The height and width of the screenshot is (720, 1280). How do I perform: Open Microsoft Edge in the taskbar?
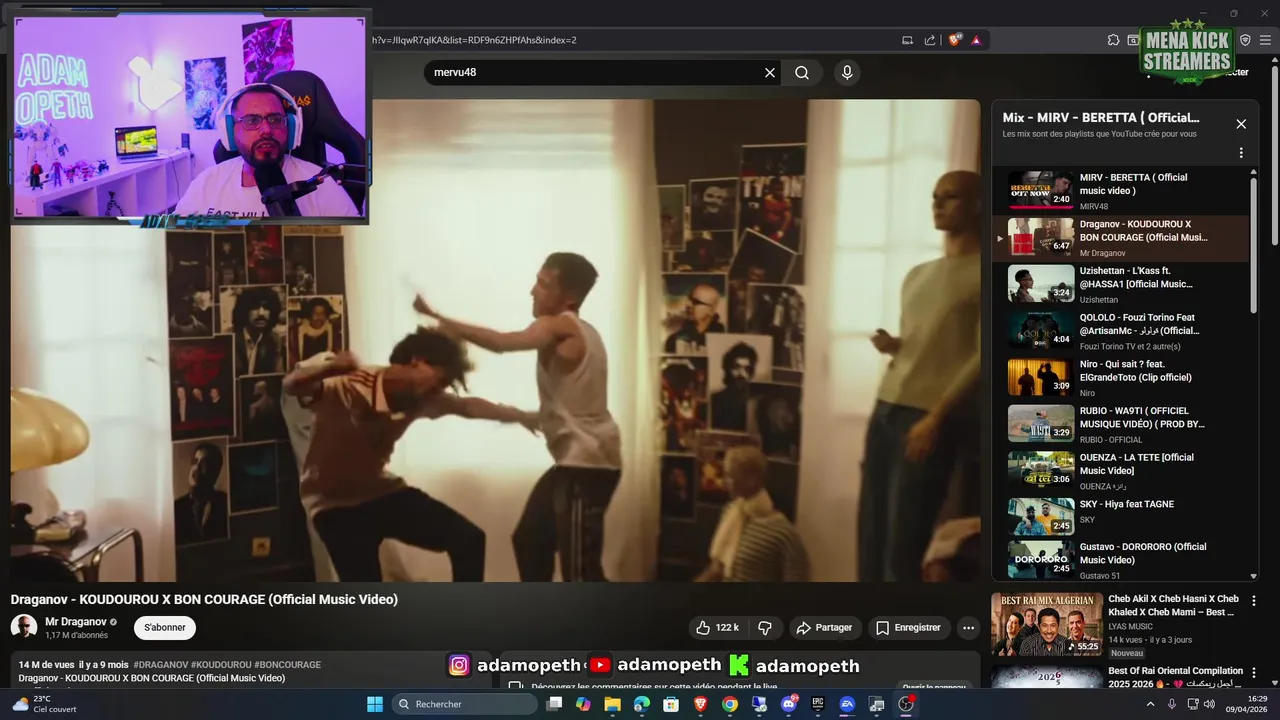click(x=642, y=704)
